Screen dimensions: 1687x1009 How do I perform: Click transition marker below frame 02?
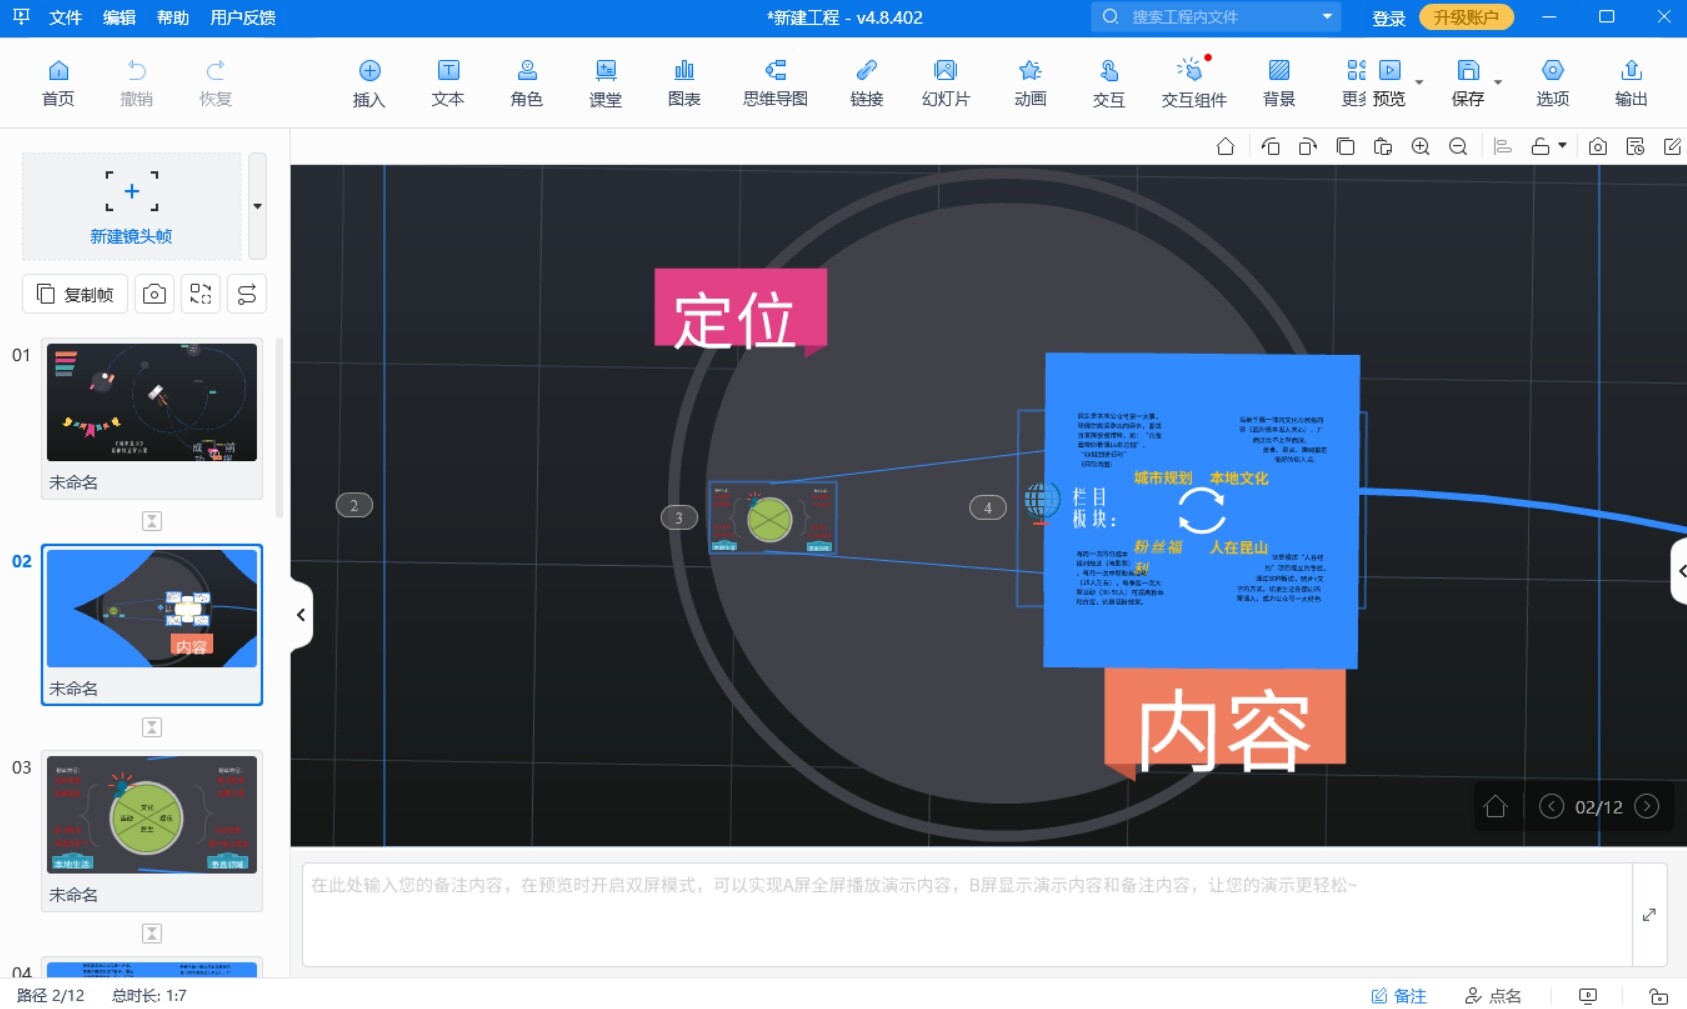[x=152, y=727]
